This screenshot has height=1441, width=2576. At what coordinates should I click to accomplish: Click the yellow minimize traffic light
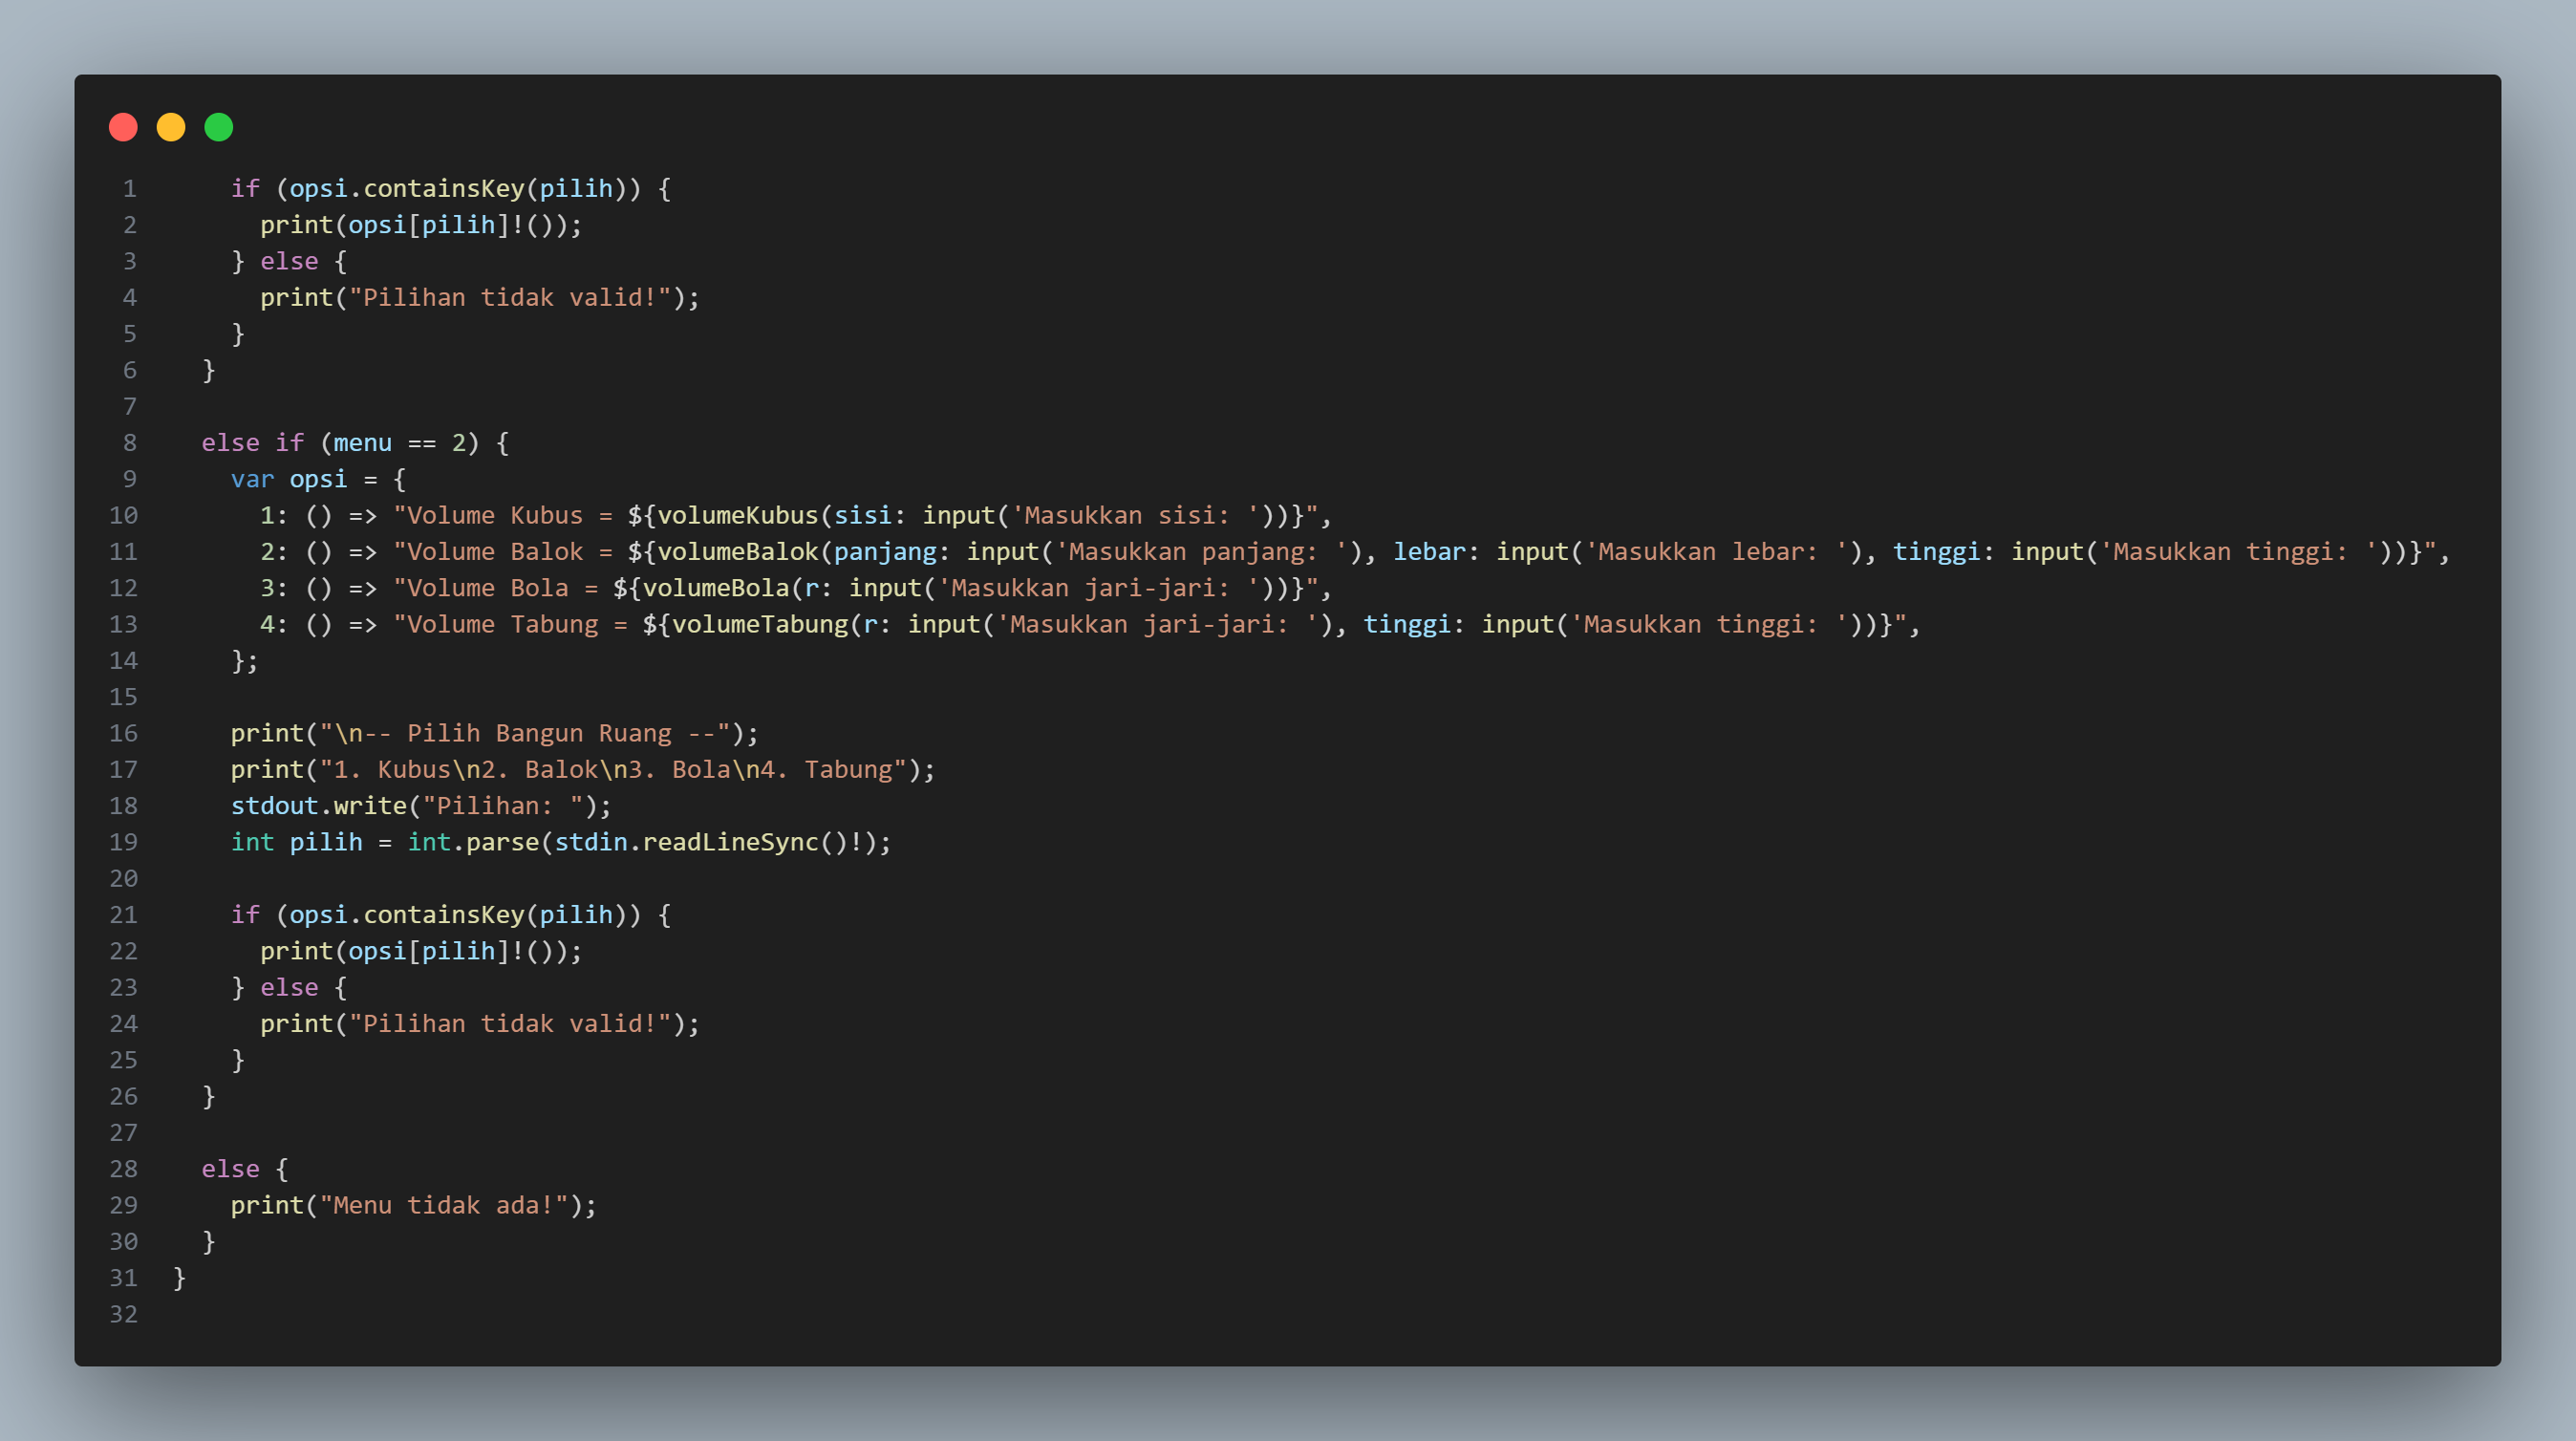point(171,127)
